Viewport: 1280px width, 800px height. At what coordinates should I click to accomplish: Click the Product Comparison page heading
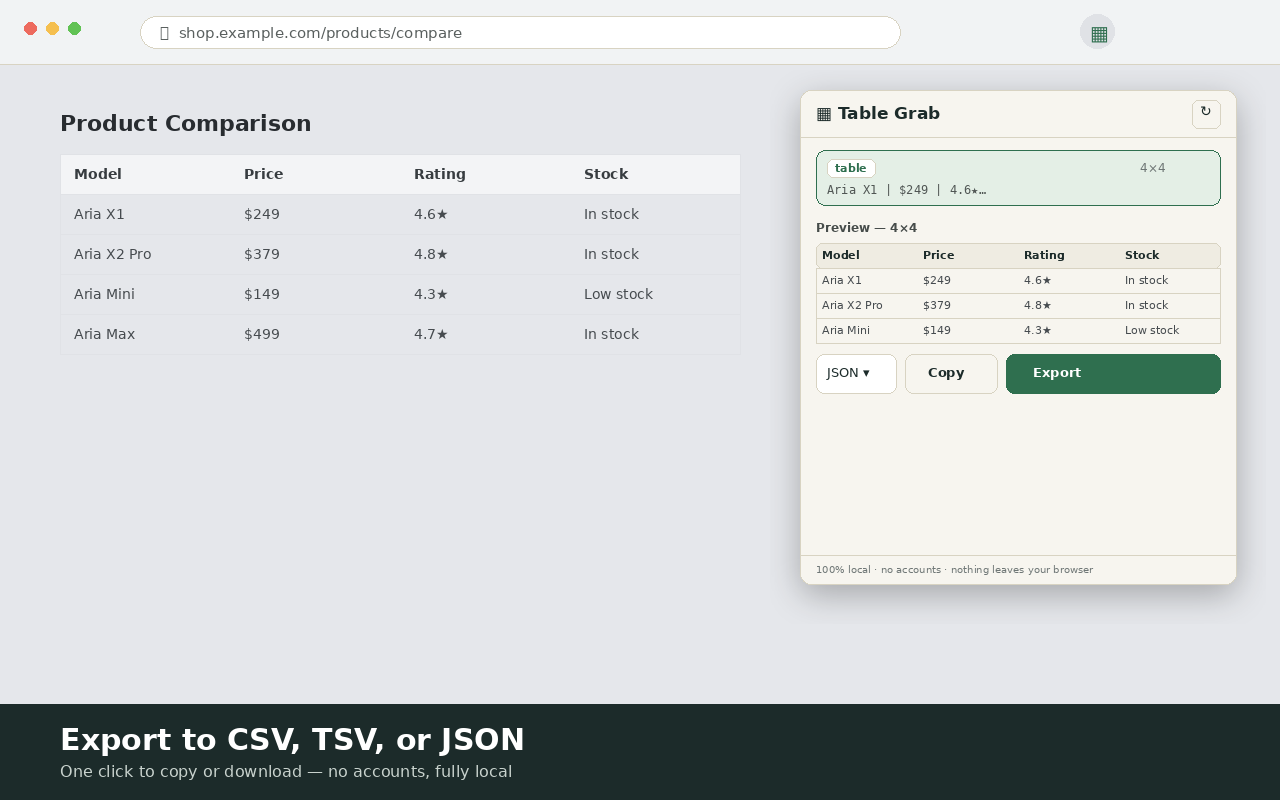tap(186, 124)
